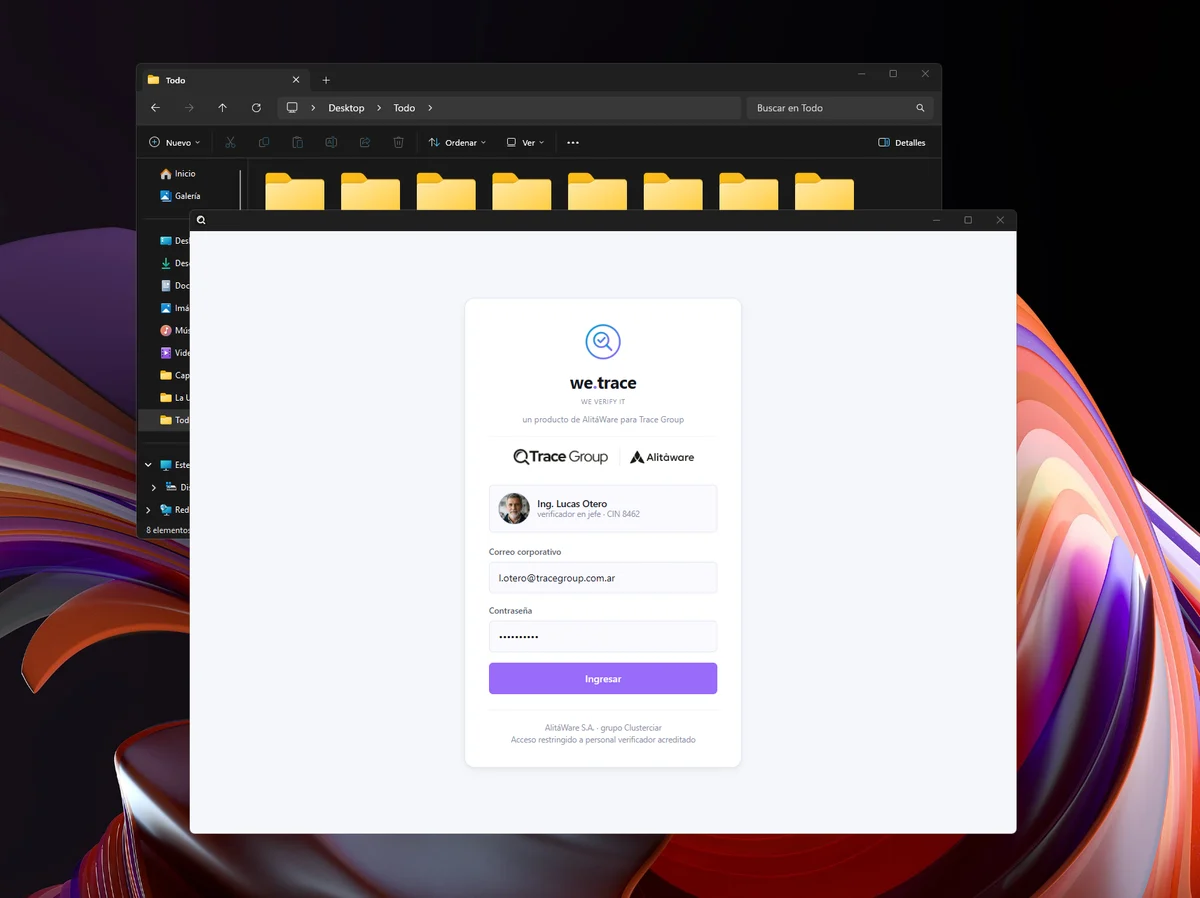Click the Paste clipboard icon
The width and height of the screenshot is (1200, 898).
click(297, 143)
